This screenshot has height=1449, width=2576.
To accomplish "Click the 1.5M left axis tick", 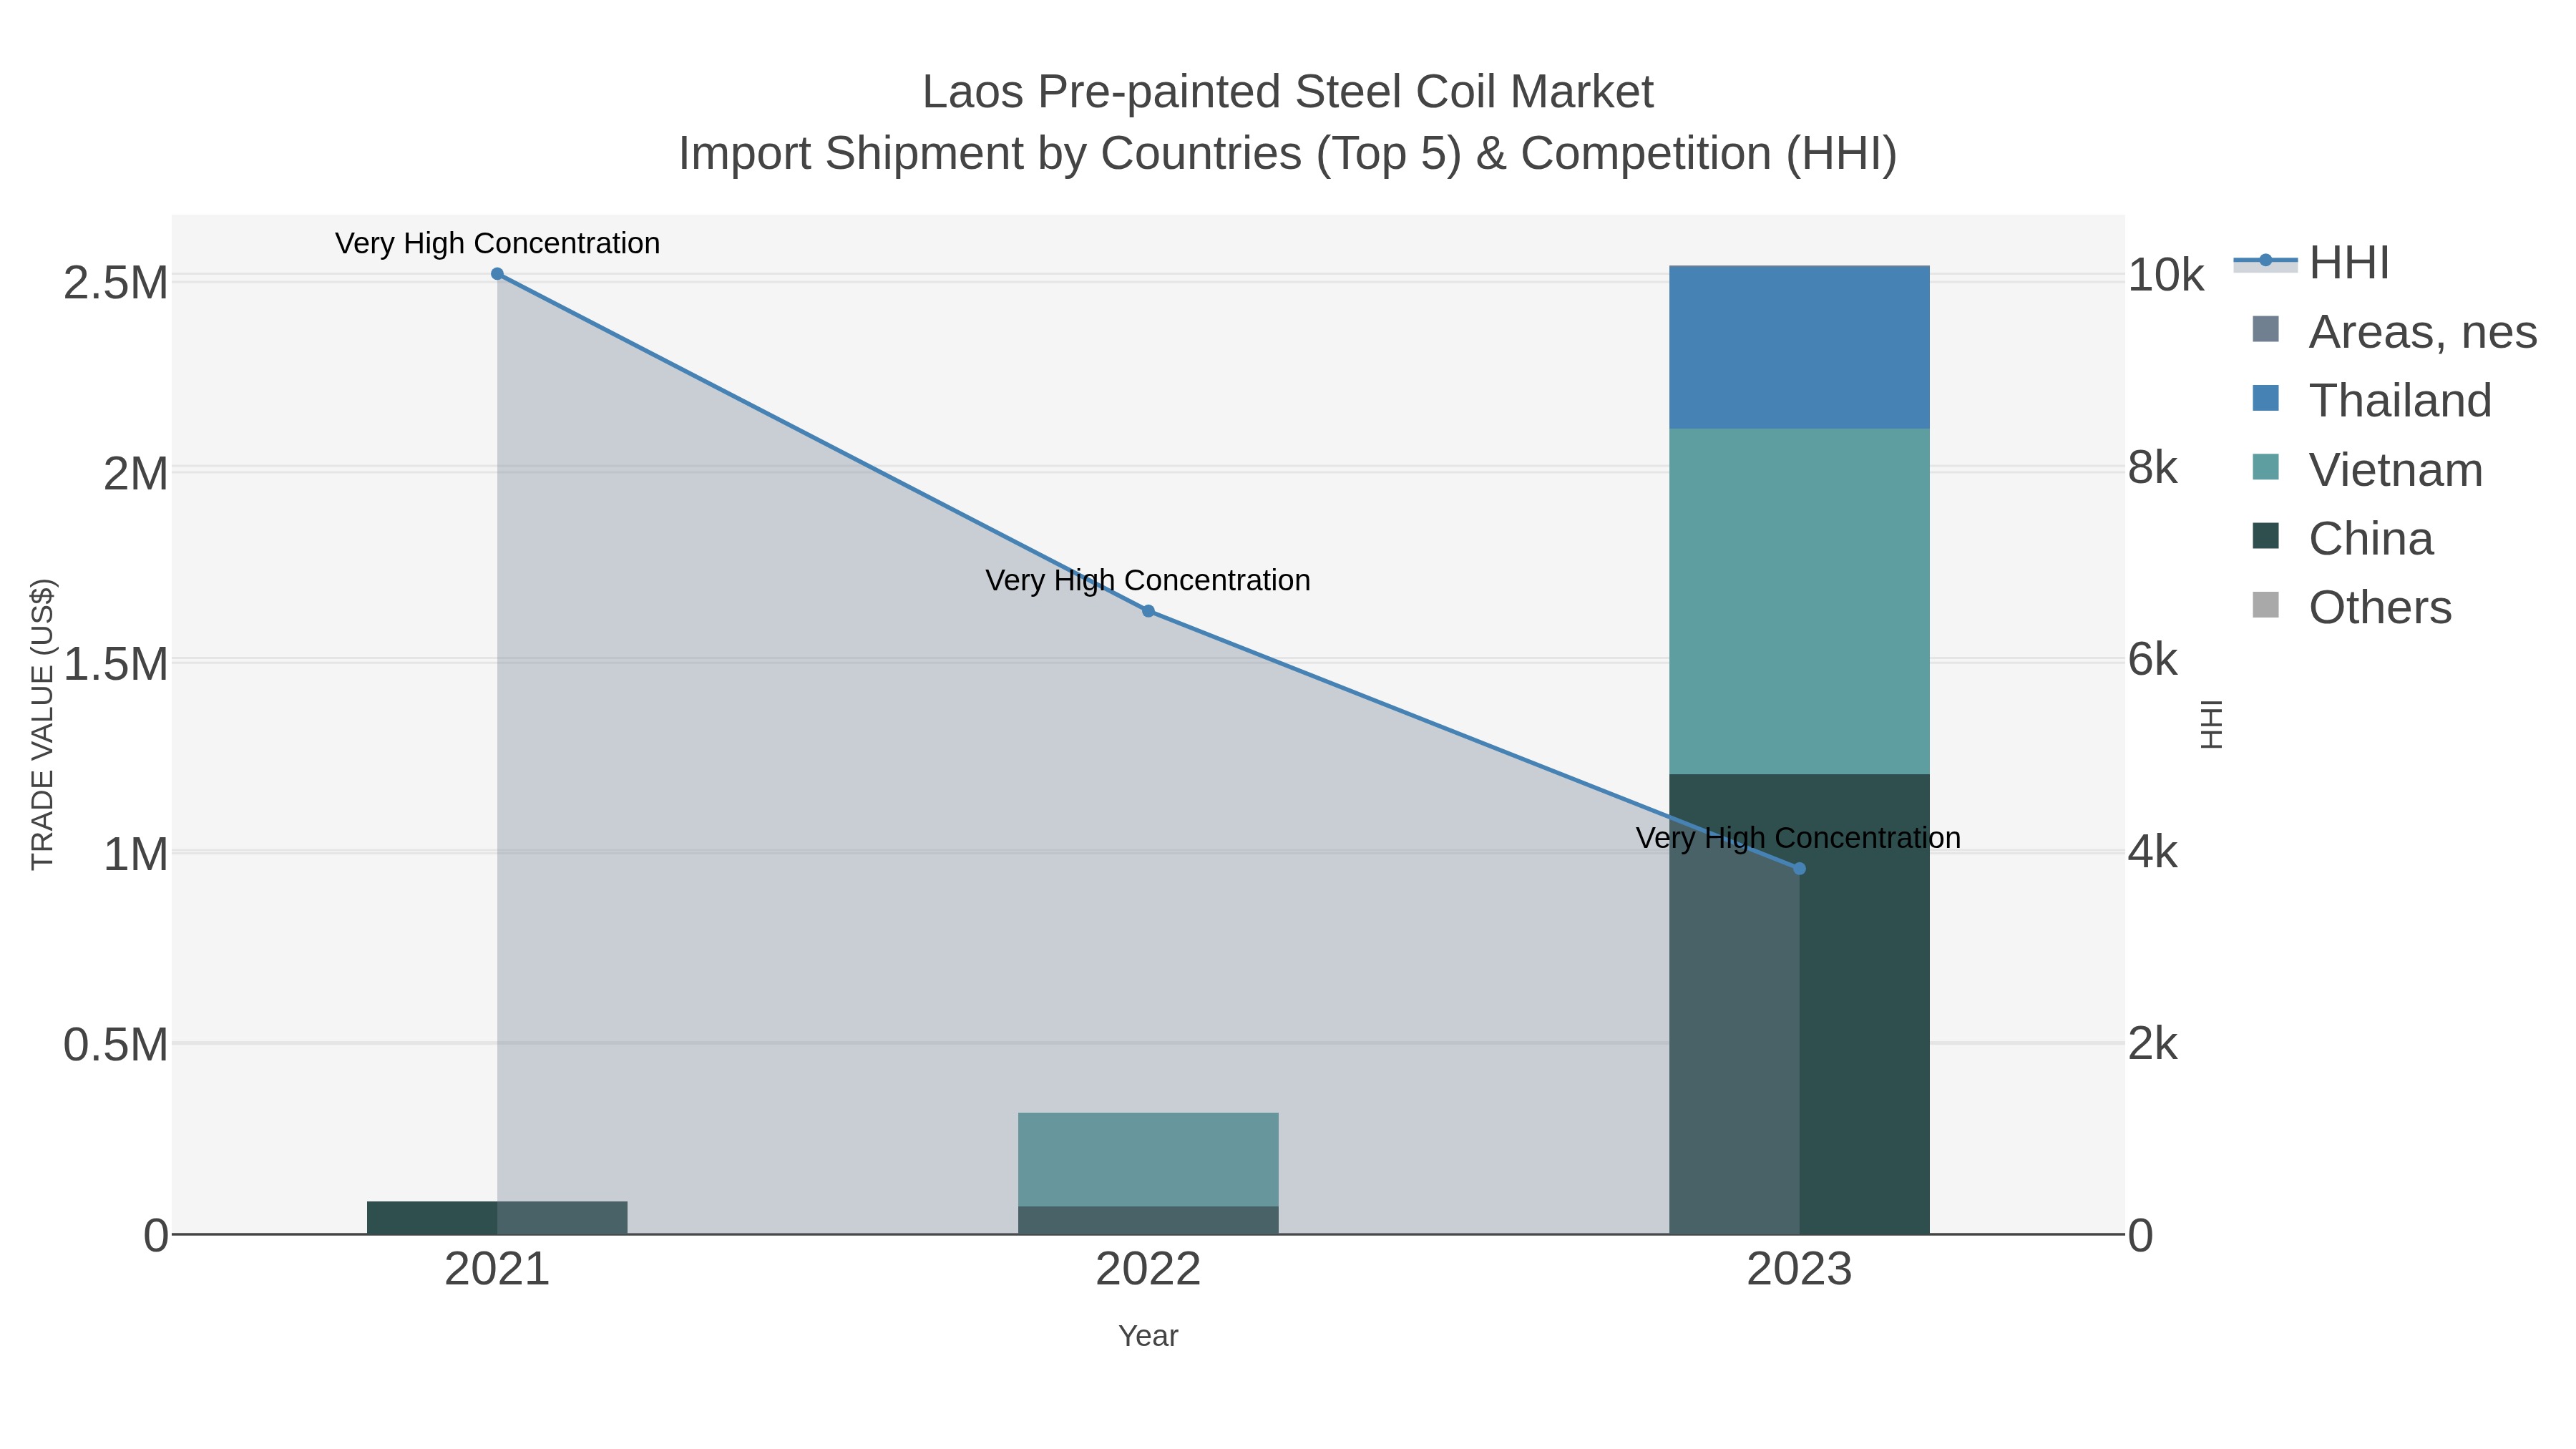I will (116, 664).
